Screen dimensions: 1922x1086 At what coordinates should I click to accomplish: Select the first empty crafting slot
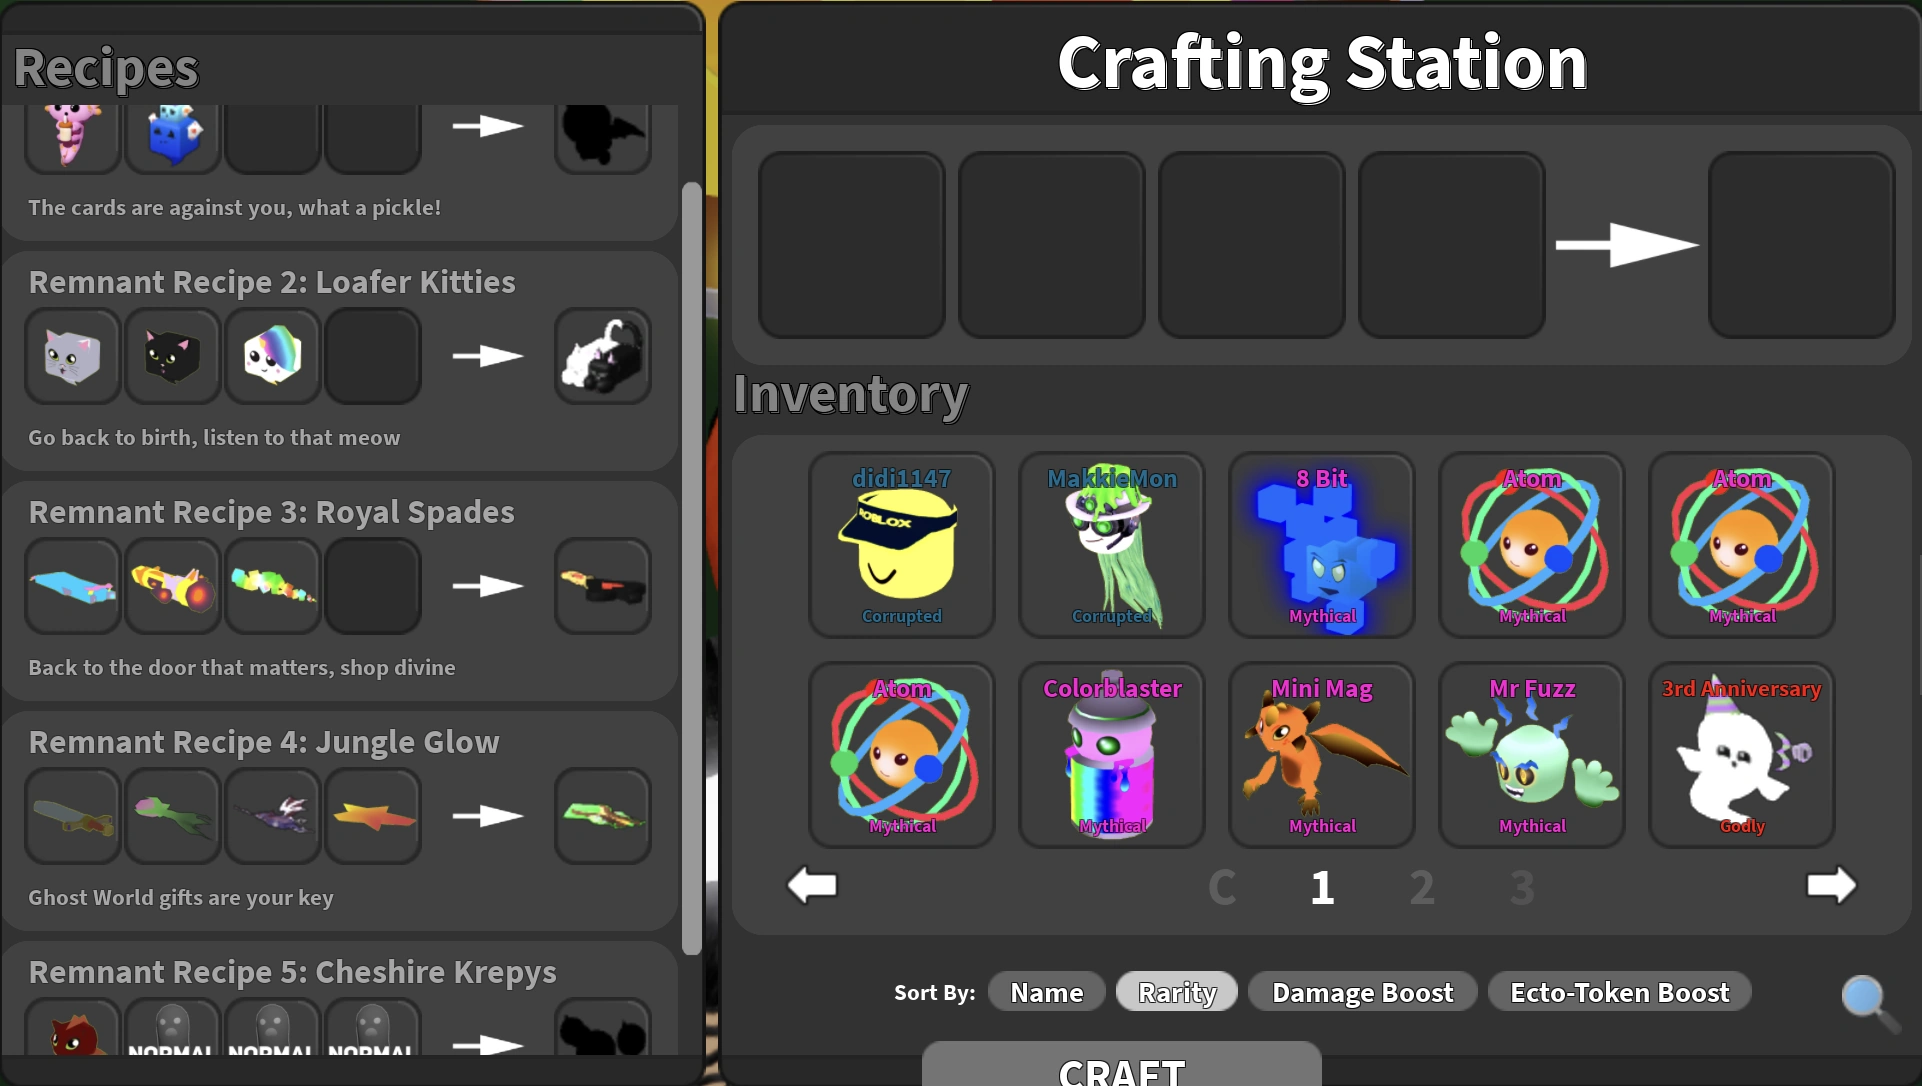(851, 245)
